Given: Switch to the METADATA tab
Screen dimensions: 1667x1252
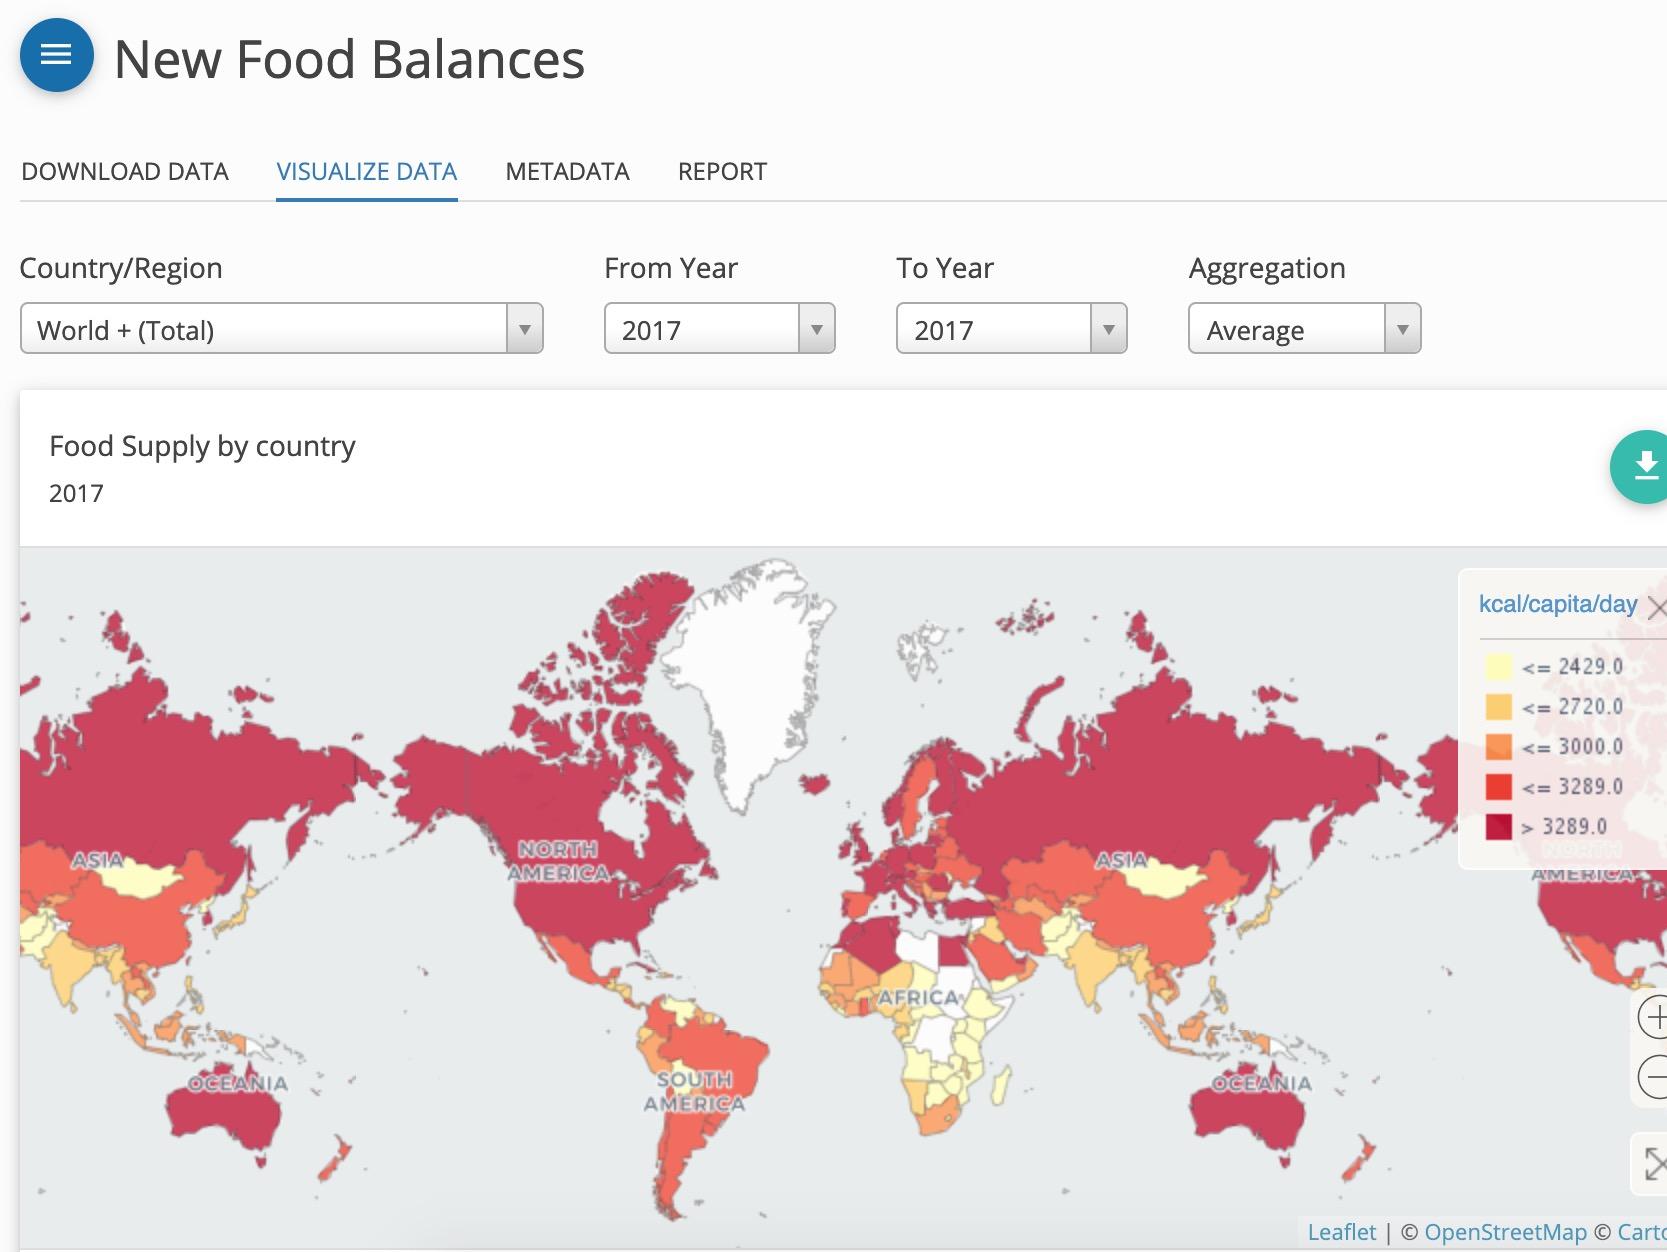Looking at the screenshot, I should (567, 171).
